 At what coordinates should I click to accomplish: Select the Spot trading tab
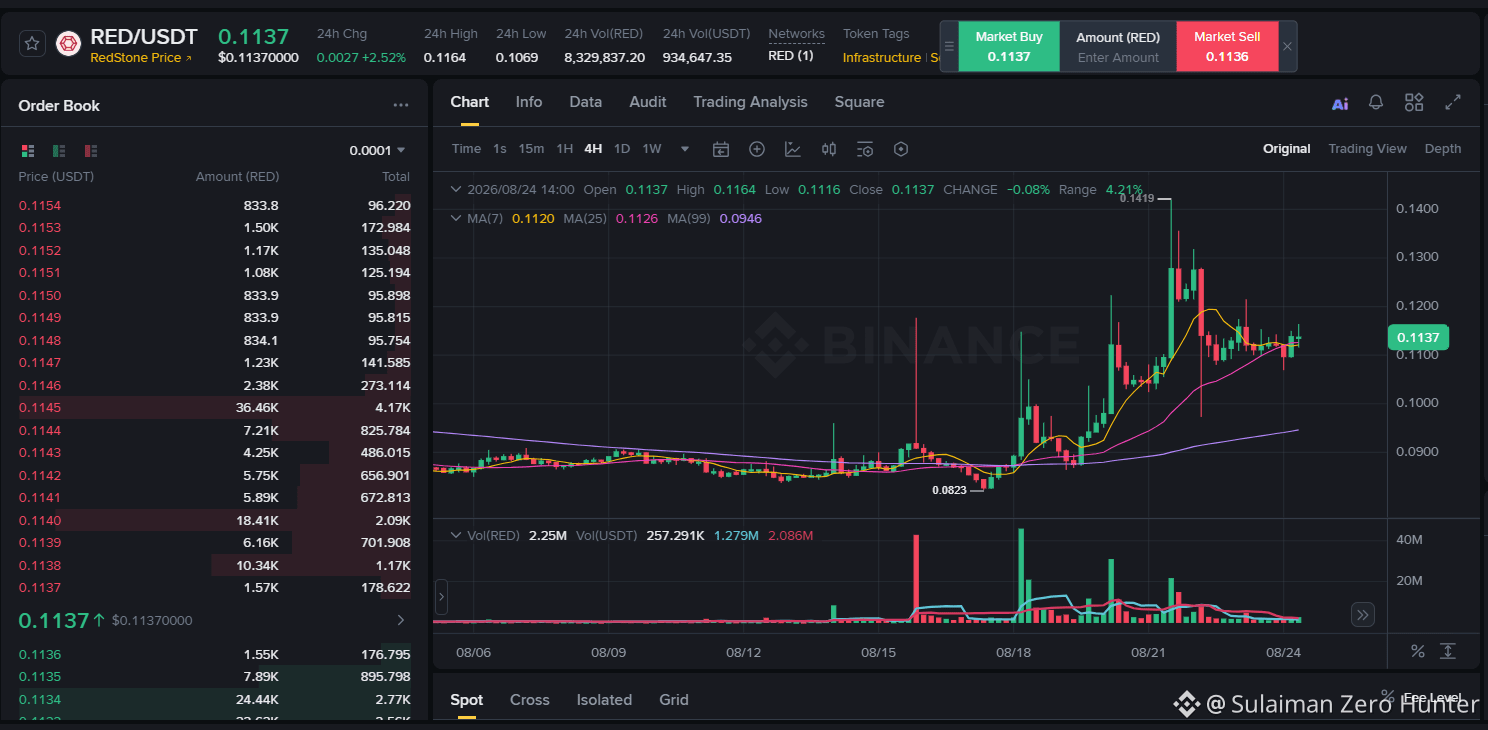pyautogui.click(x=467, y=700)
